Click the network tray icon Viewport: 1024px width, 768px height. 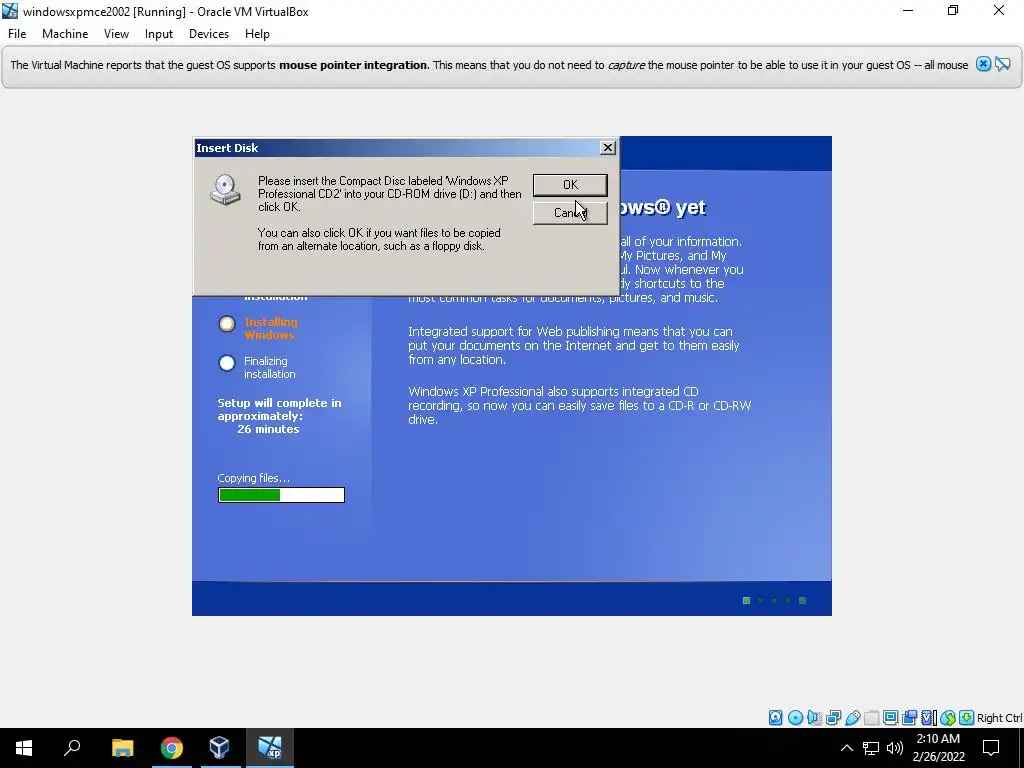[x=871, y=748]
